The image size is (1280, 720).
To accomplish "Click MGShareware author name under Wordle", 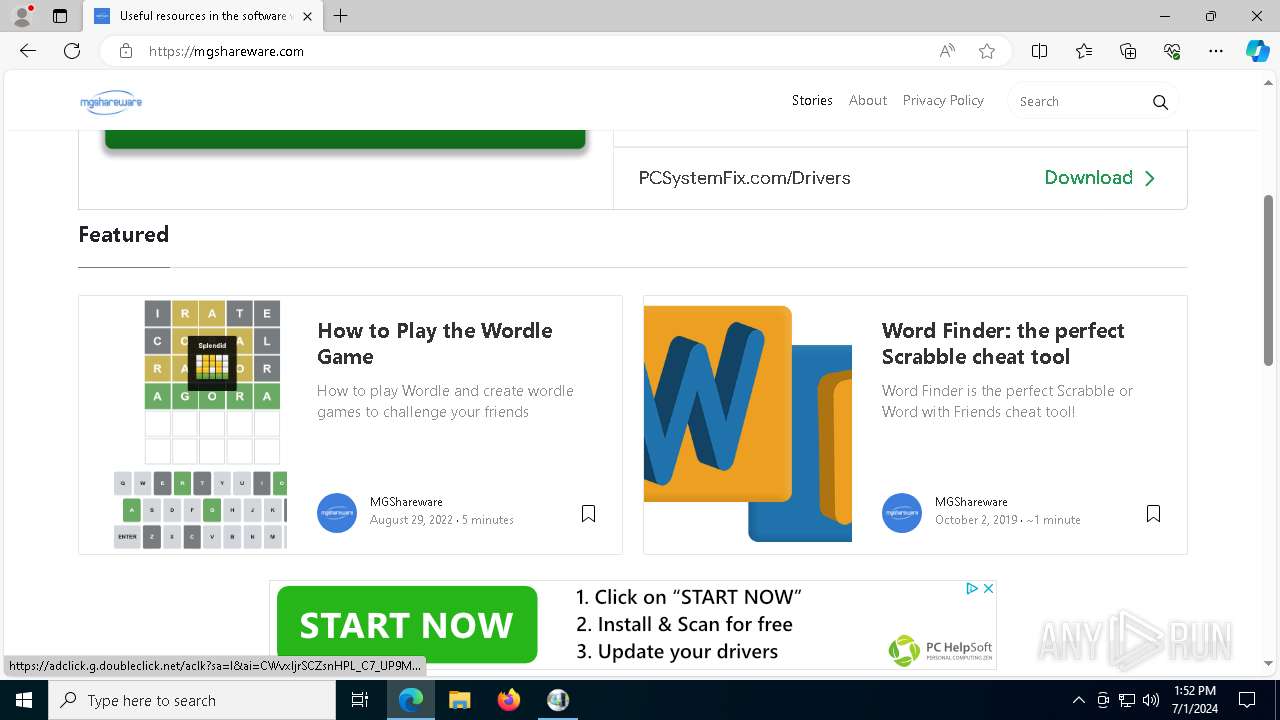I will 406,502.
